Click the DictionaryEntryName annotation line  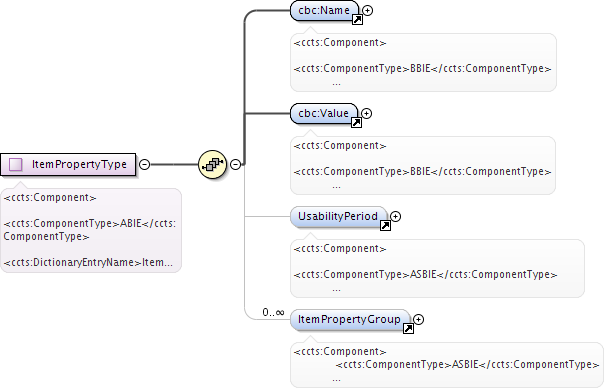coord(88,262)
